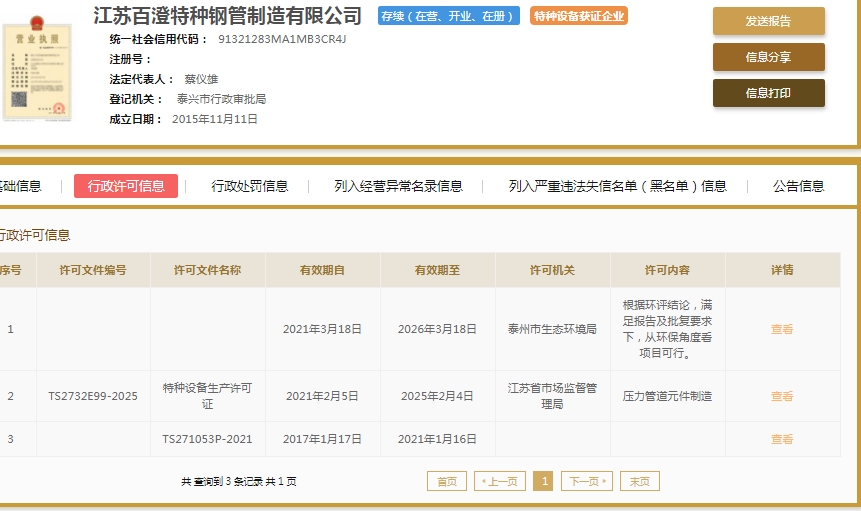Click the 信息分享 button

pyautogui.click(x=769, y=57)
